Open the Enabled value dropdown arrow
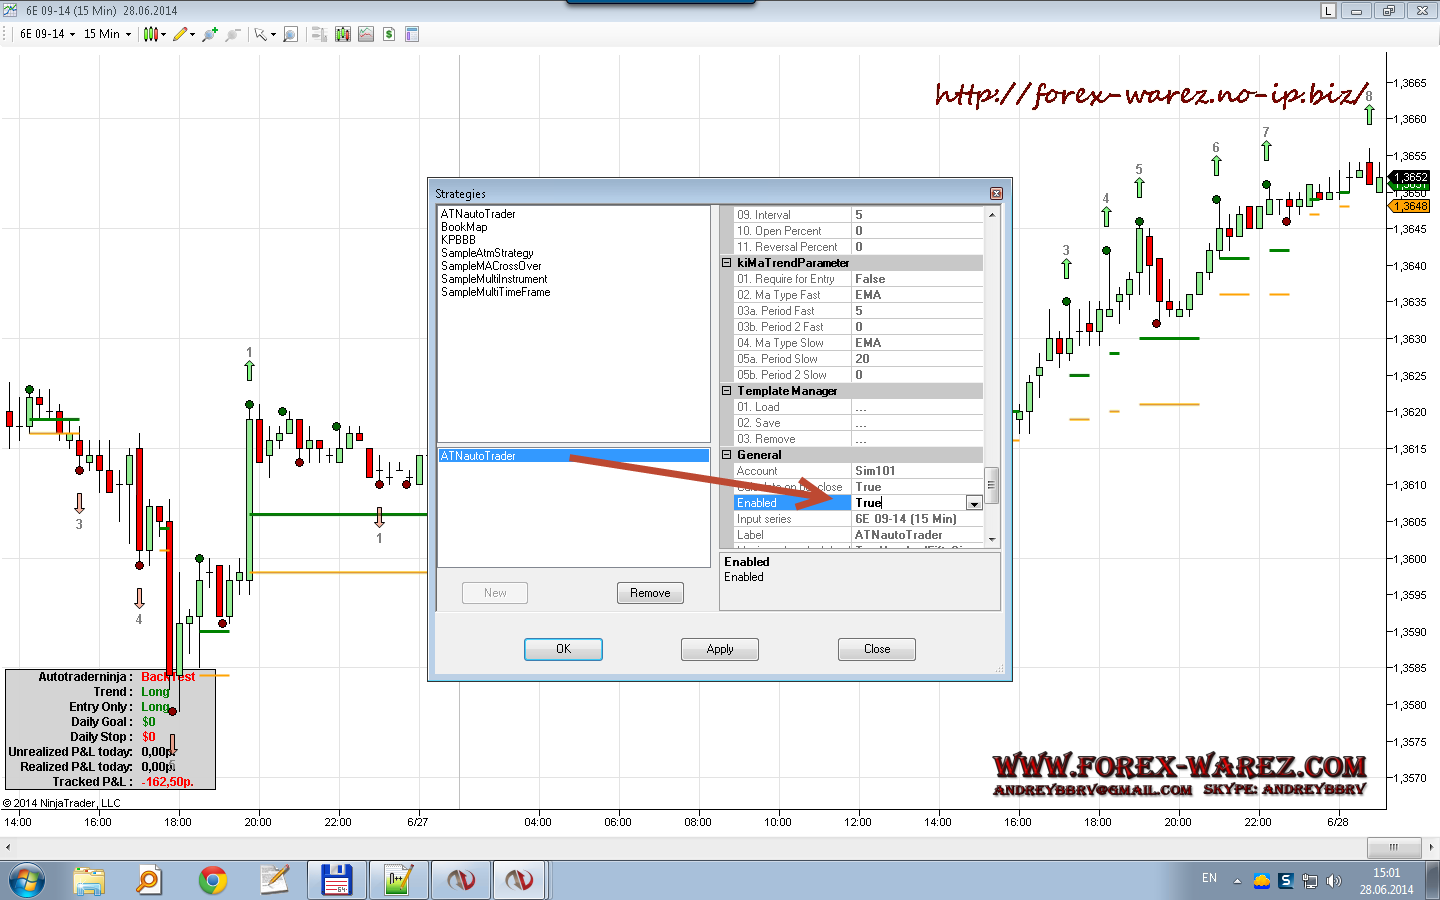The height and width of the screenshot is (900, 1440). click(973, 503)
